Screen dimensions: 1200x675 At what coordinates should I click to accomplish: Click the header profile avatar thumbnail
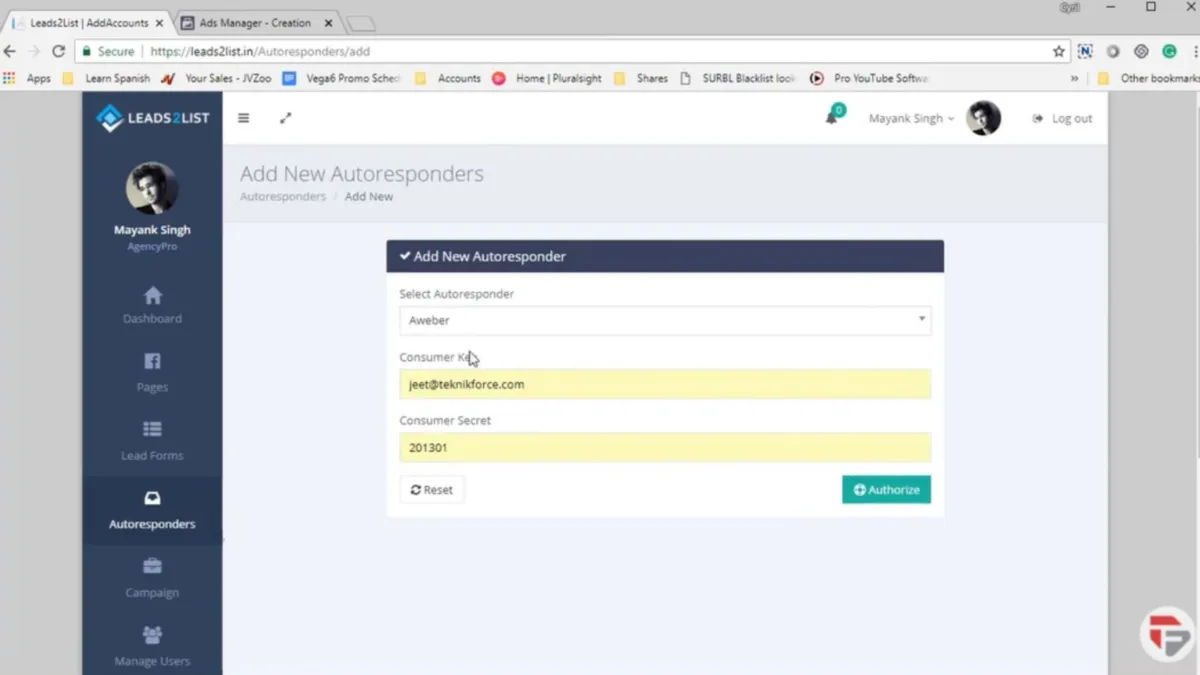coord(983,118)
